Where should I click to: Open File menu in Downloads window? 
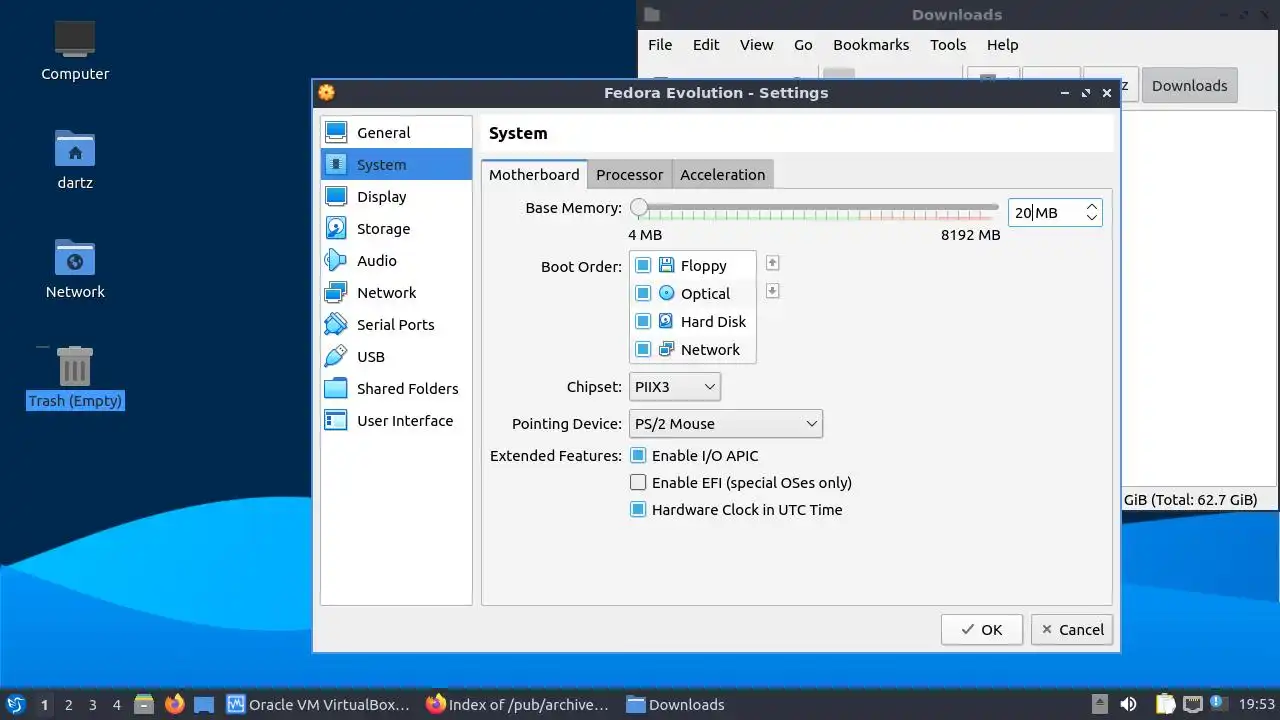tap(660, 45)
